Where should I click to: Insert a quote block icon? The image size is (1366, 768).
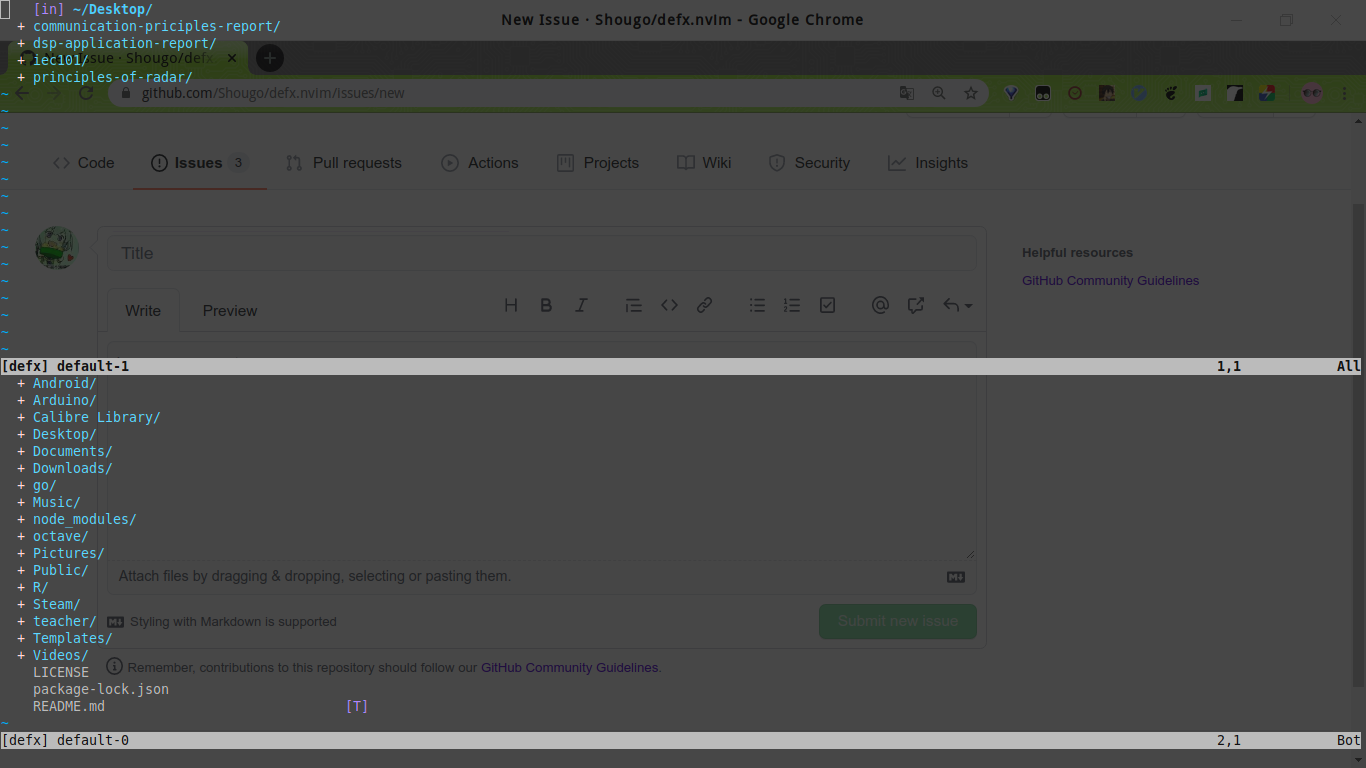point(633,305)
